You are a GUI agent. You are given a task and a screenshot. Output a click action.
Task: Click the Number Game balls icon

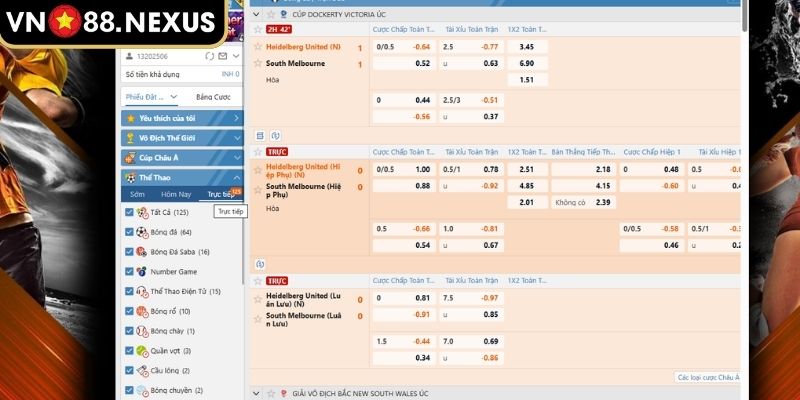click(x=142, y=271)
